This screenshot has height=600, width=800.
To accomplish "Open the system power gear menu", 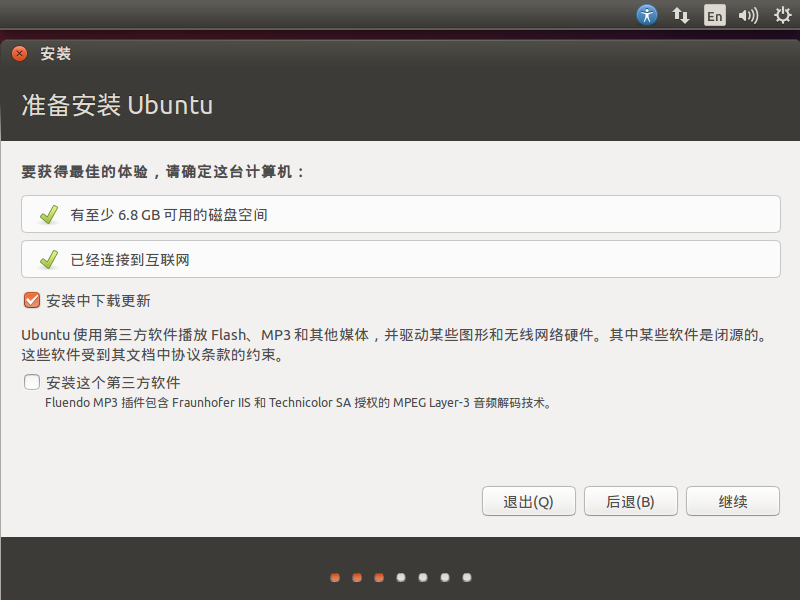I will (782, 15).
